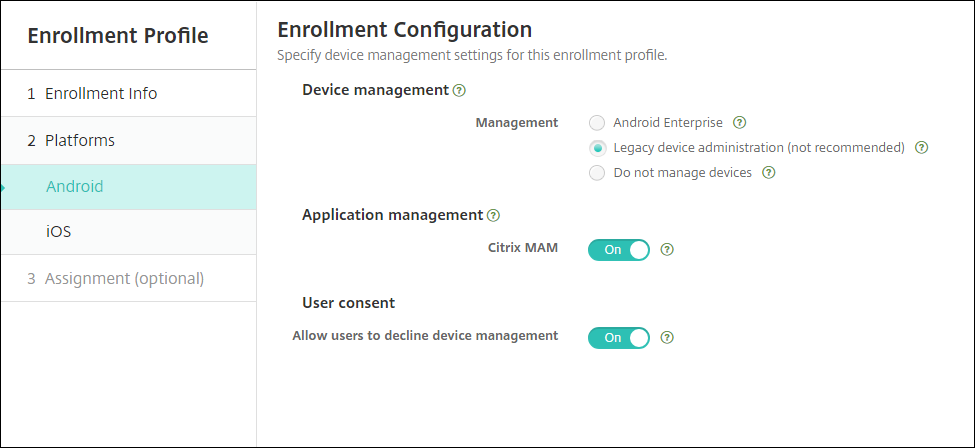The height and width of the screenshot is (448, 975).
Task: Toggle Allow users to decline device management
Action: 619,338
